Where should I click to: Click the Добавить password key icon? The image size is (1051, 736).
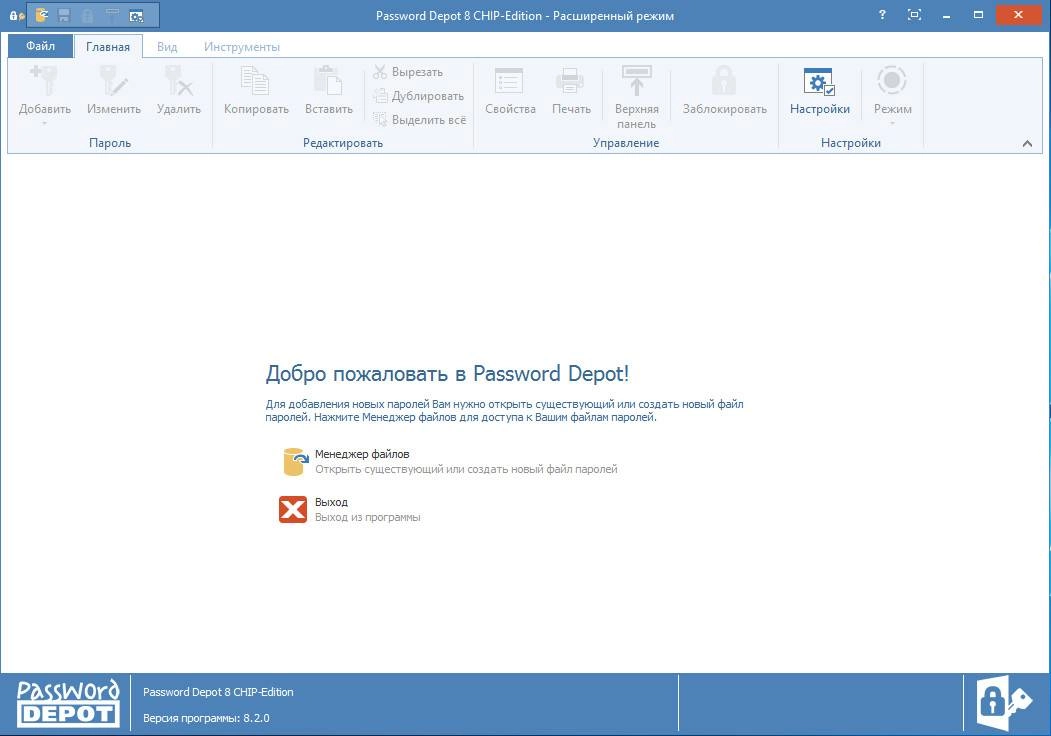click(x=44, y=81)
